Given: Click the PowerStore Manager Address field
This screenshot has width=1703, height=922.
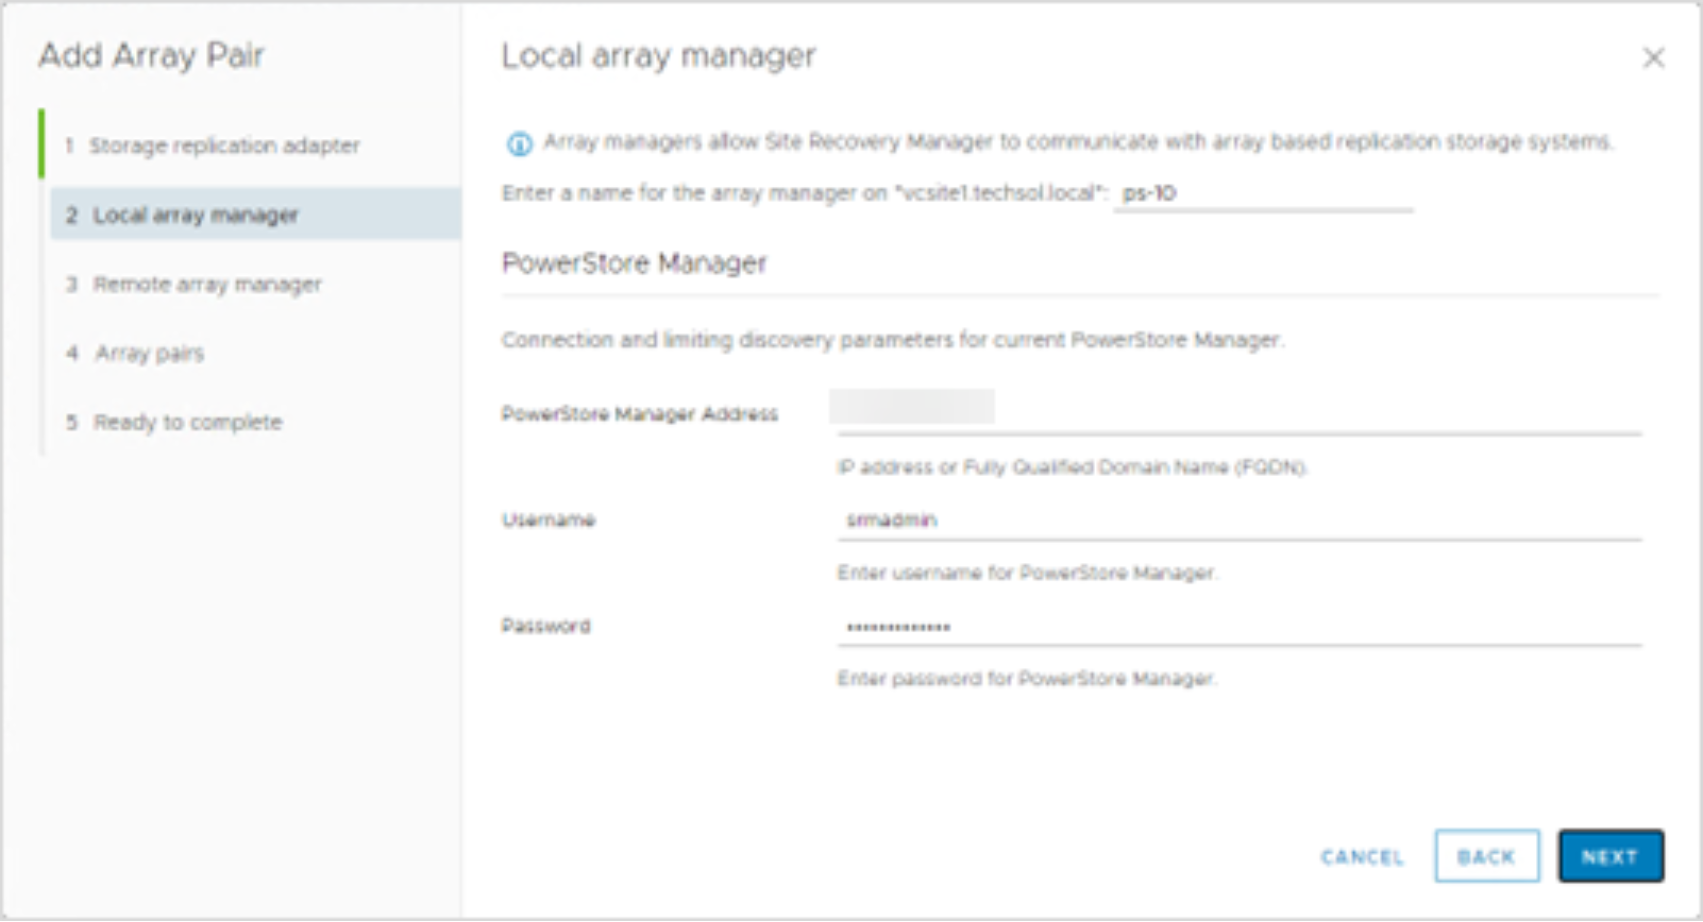Looking at the screenshot, I should (x=1239, y=412).
